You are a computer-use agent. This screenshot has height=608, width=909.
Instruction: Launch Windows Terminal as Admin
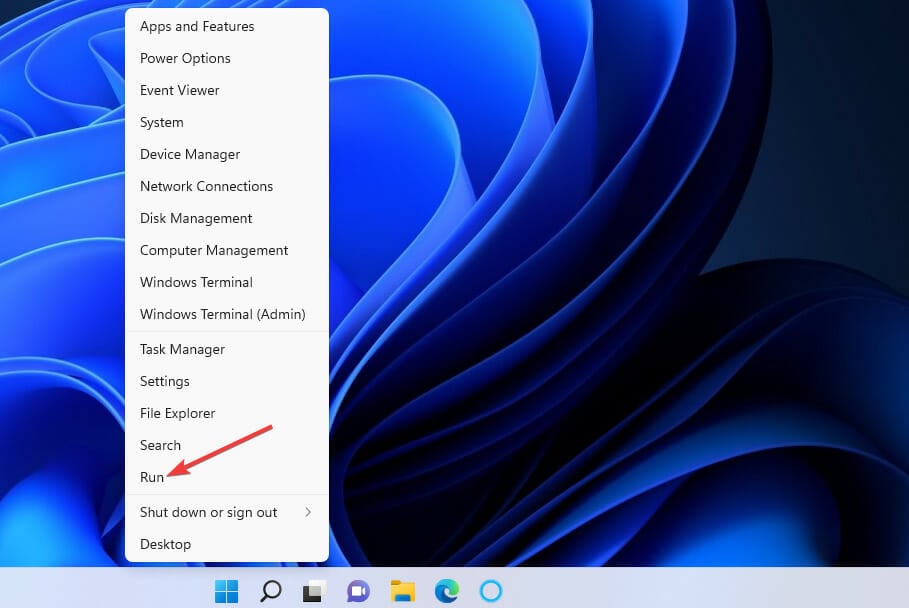click(222, 314)
